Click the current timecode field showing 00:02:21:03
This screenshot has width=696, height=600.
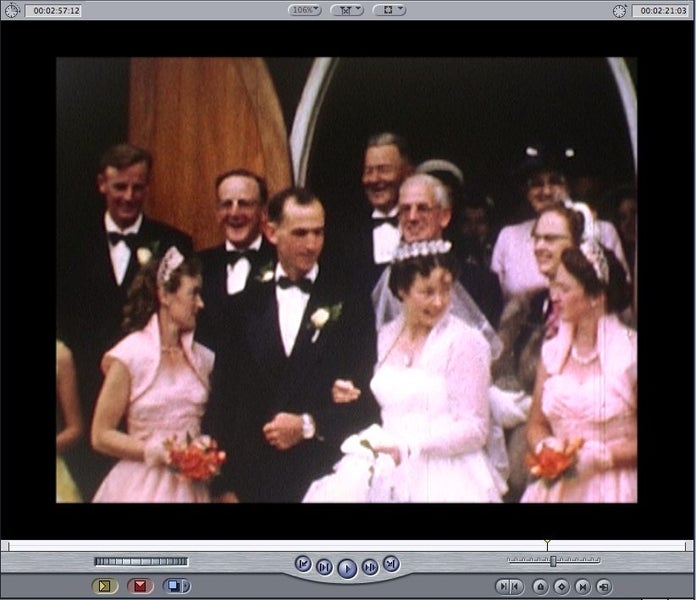point(660,11)
